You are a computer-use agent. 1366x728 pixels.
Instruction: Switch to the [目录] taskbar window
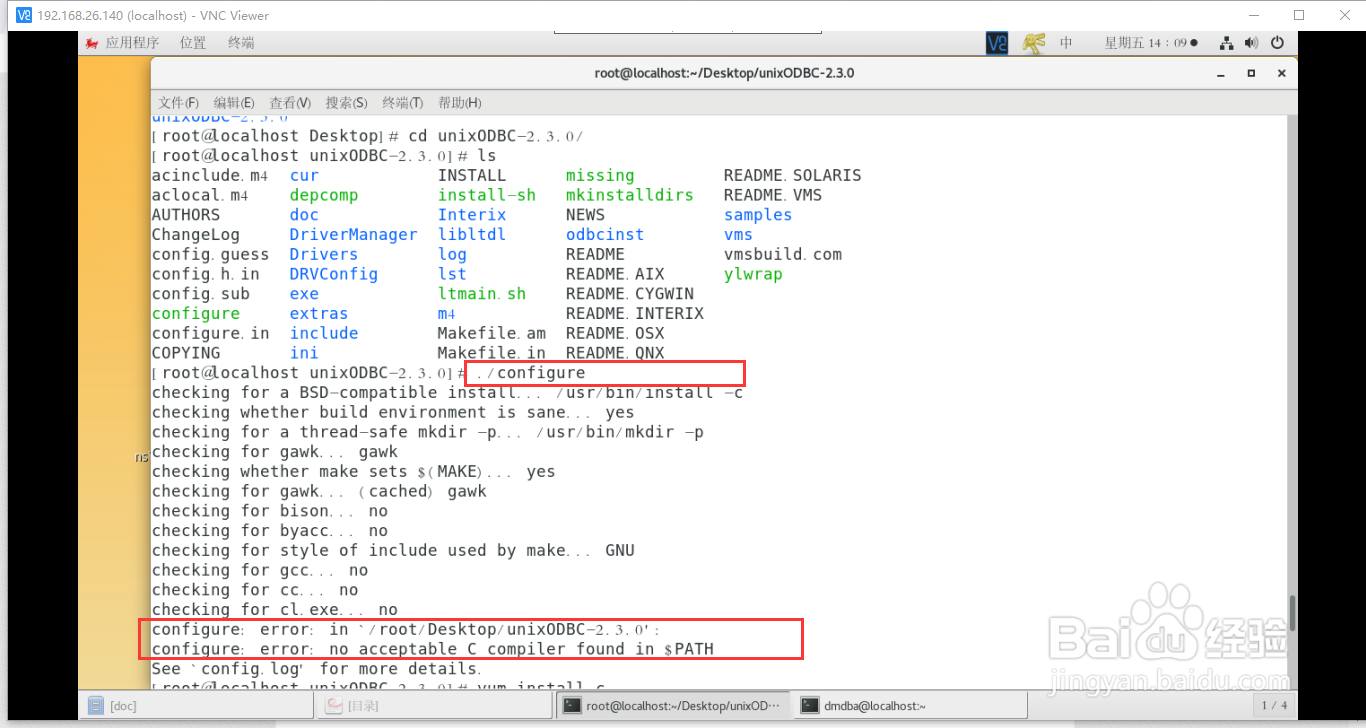433,705
